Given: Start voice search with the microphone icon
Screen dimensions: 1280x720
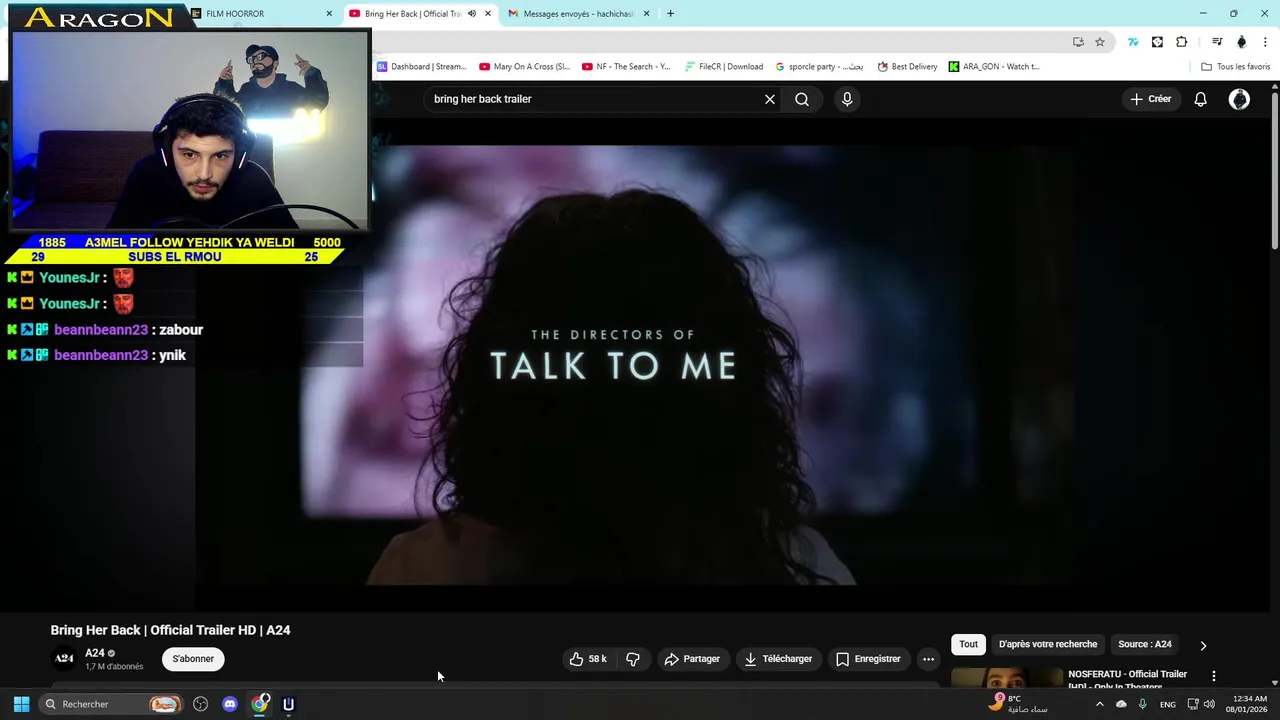Looking at the screenshot, I should click(847, 99).
